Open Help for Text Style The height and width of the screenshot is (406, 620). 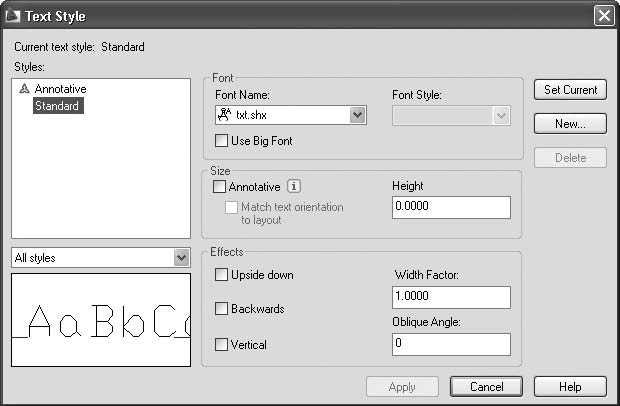click(570, 387)
